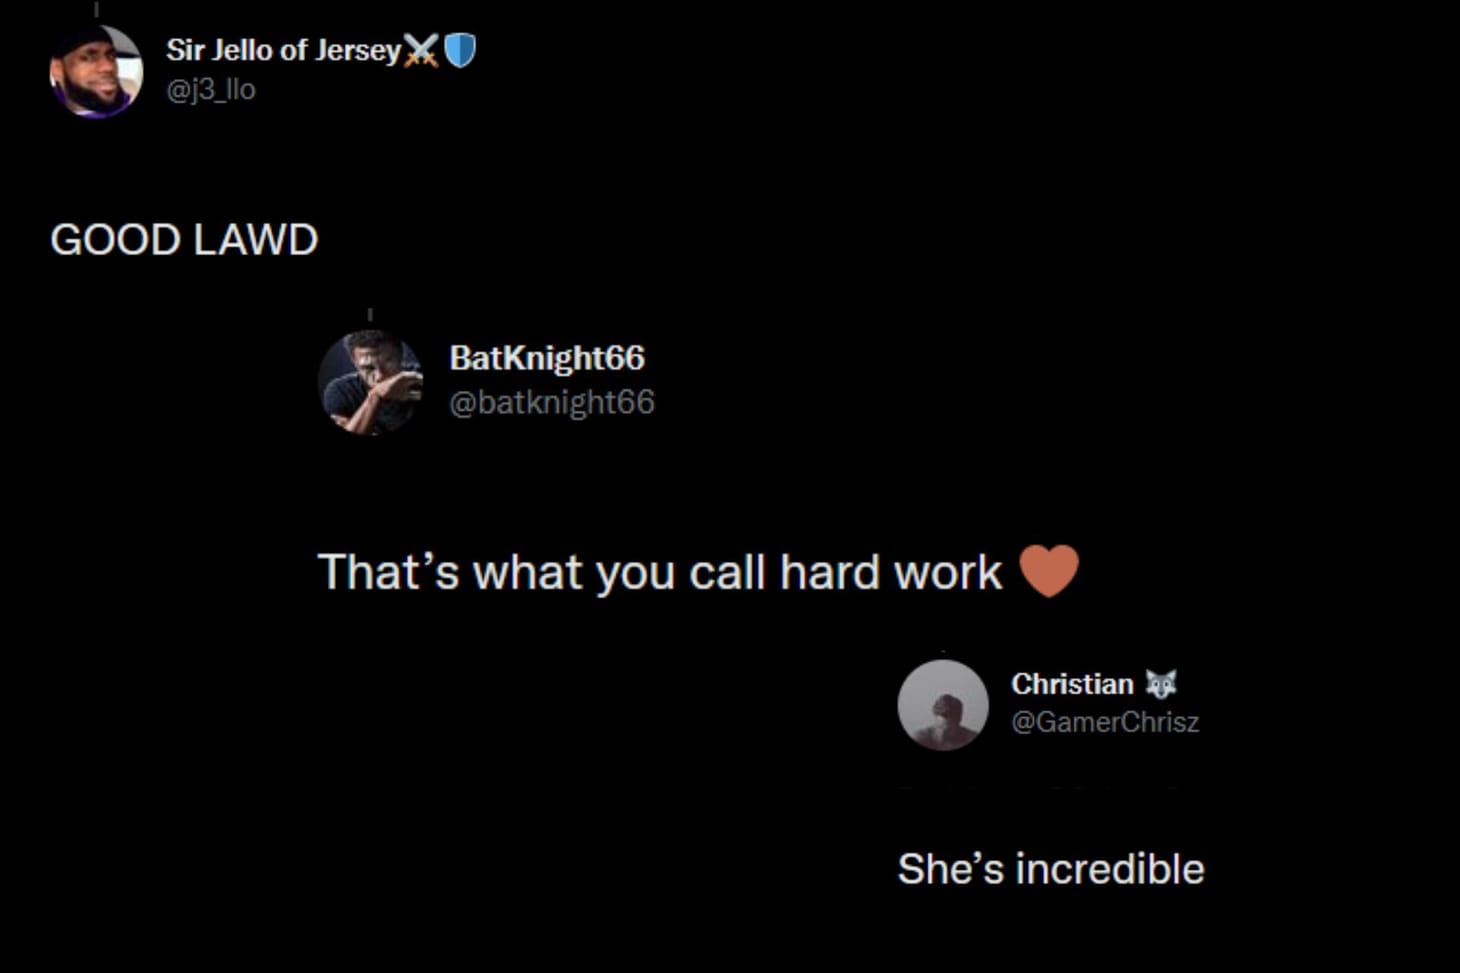The height and width of the screenshot is (973, 1460).
Task: Open BatKnight66's profile avatar
Action: (x=370, y=382)
